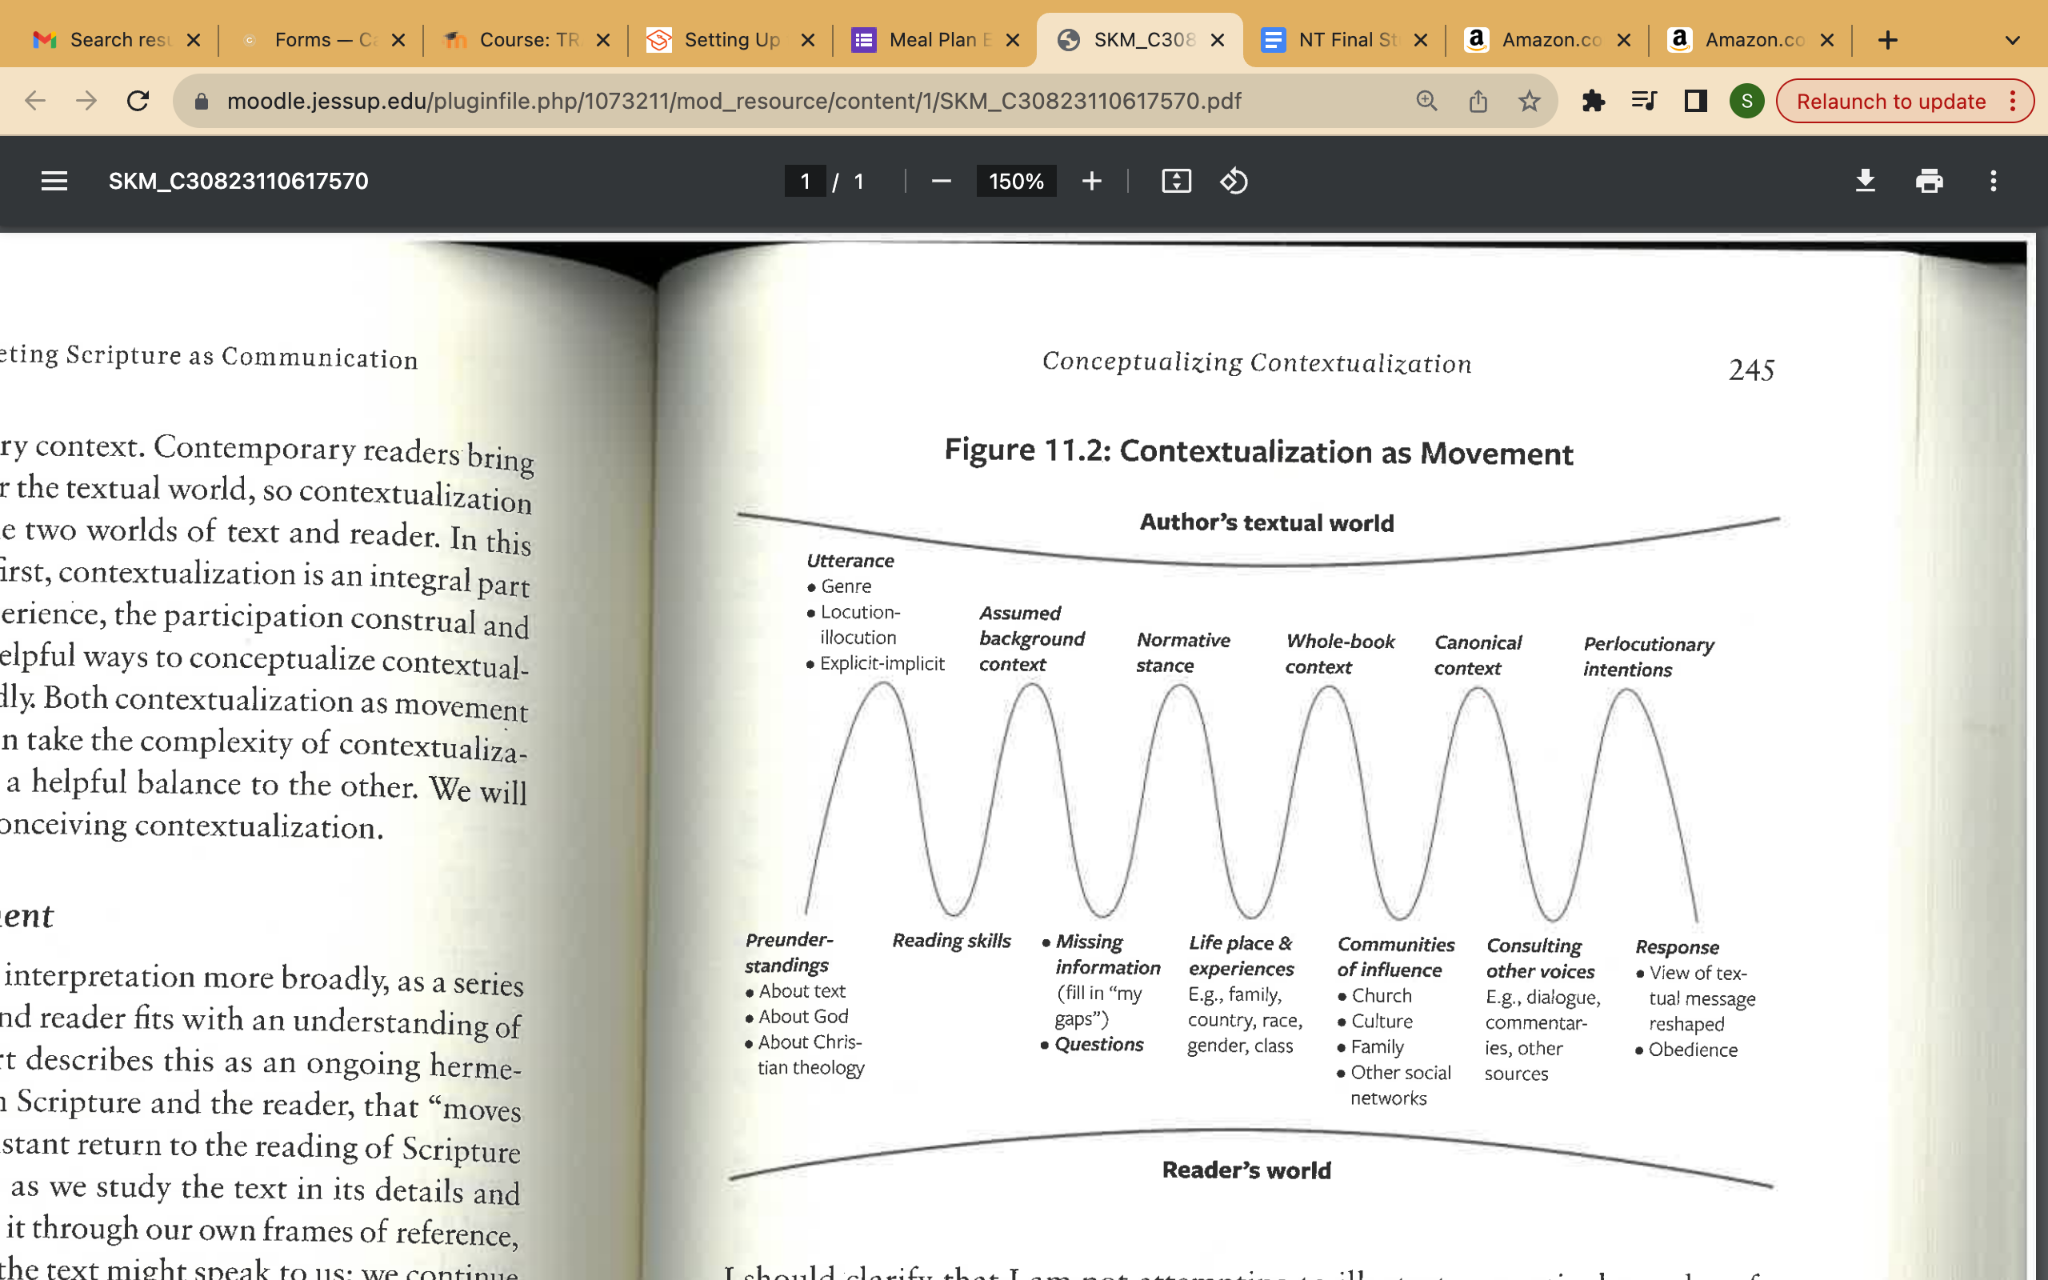Open Chrome menu next to Relaunch
Viewport: 2048px width, 1280px height.
[x=2013, y=101]
